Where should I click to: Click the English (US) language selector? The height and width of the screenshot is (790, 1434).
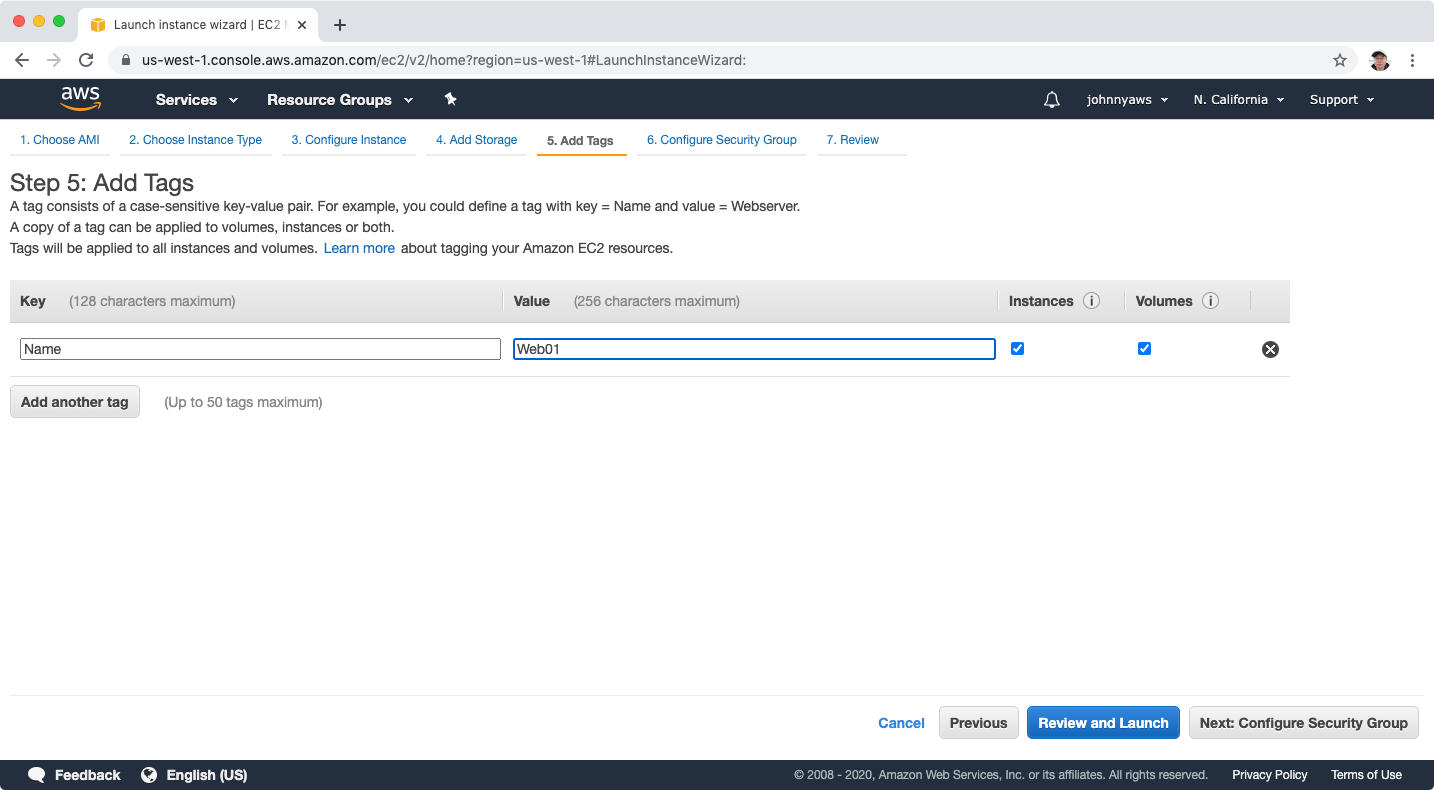point(207,775)
